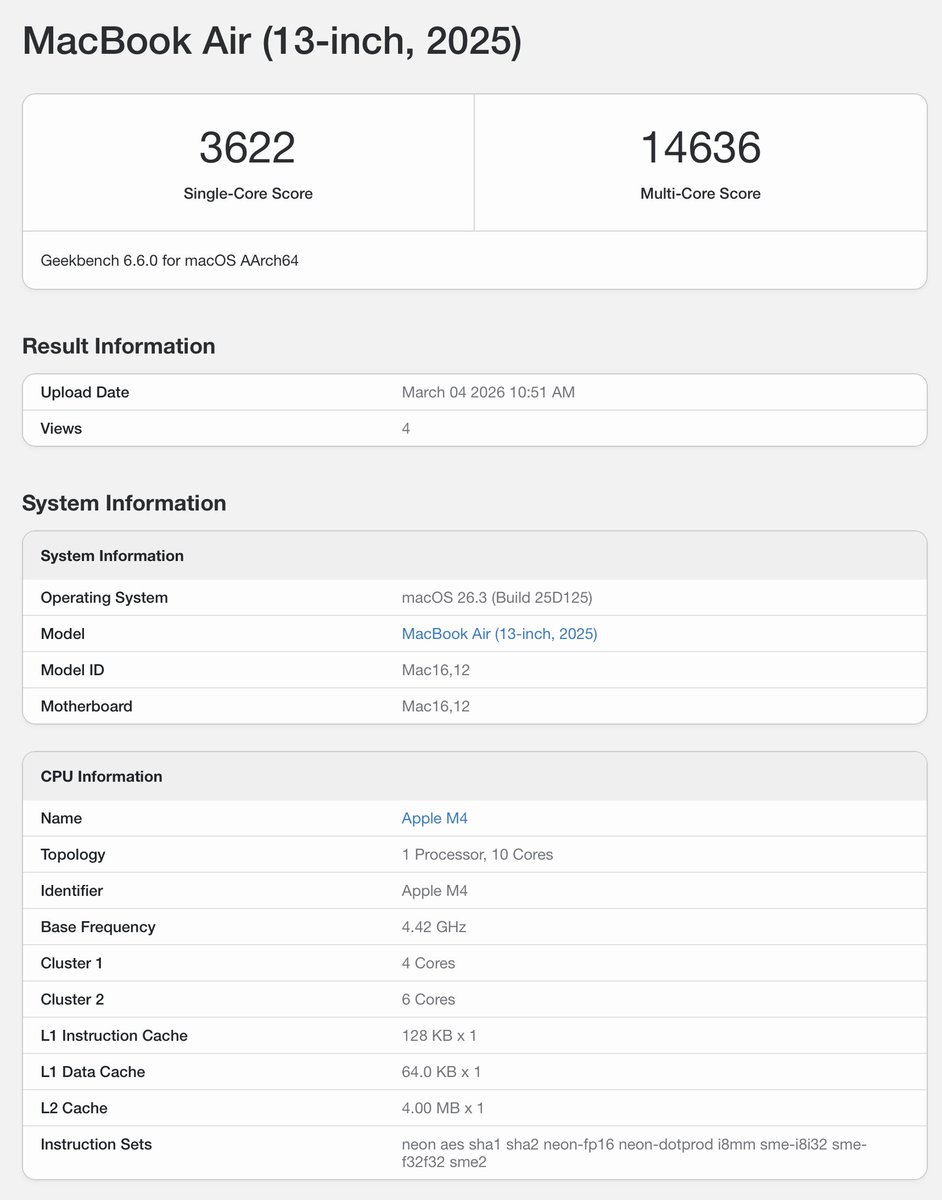942x1200 pixels.
Task: Click the Views label
Action: click(61, 428)
